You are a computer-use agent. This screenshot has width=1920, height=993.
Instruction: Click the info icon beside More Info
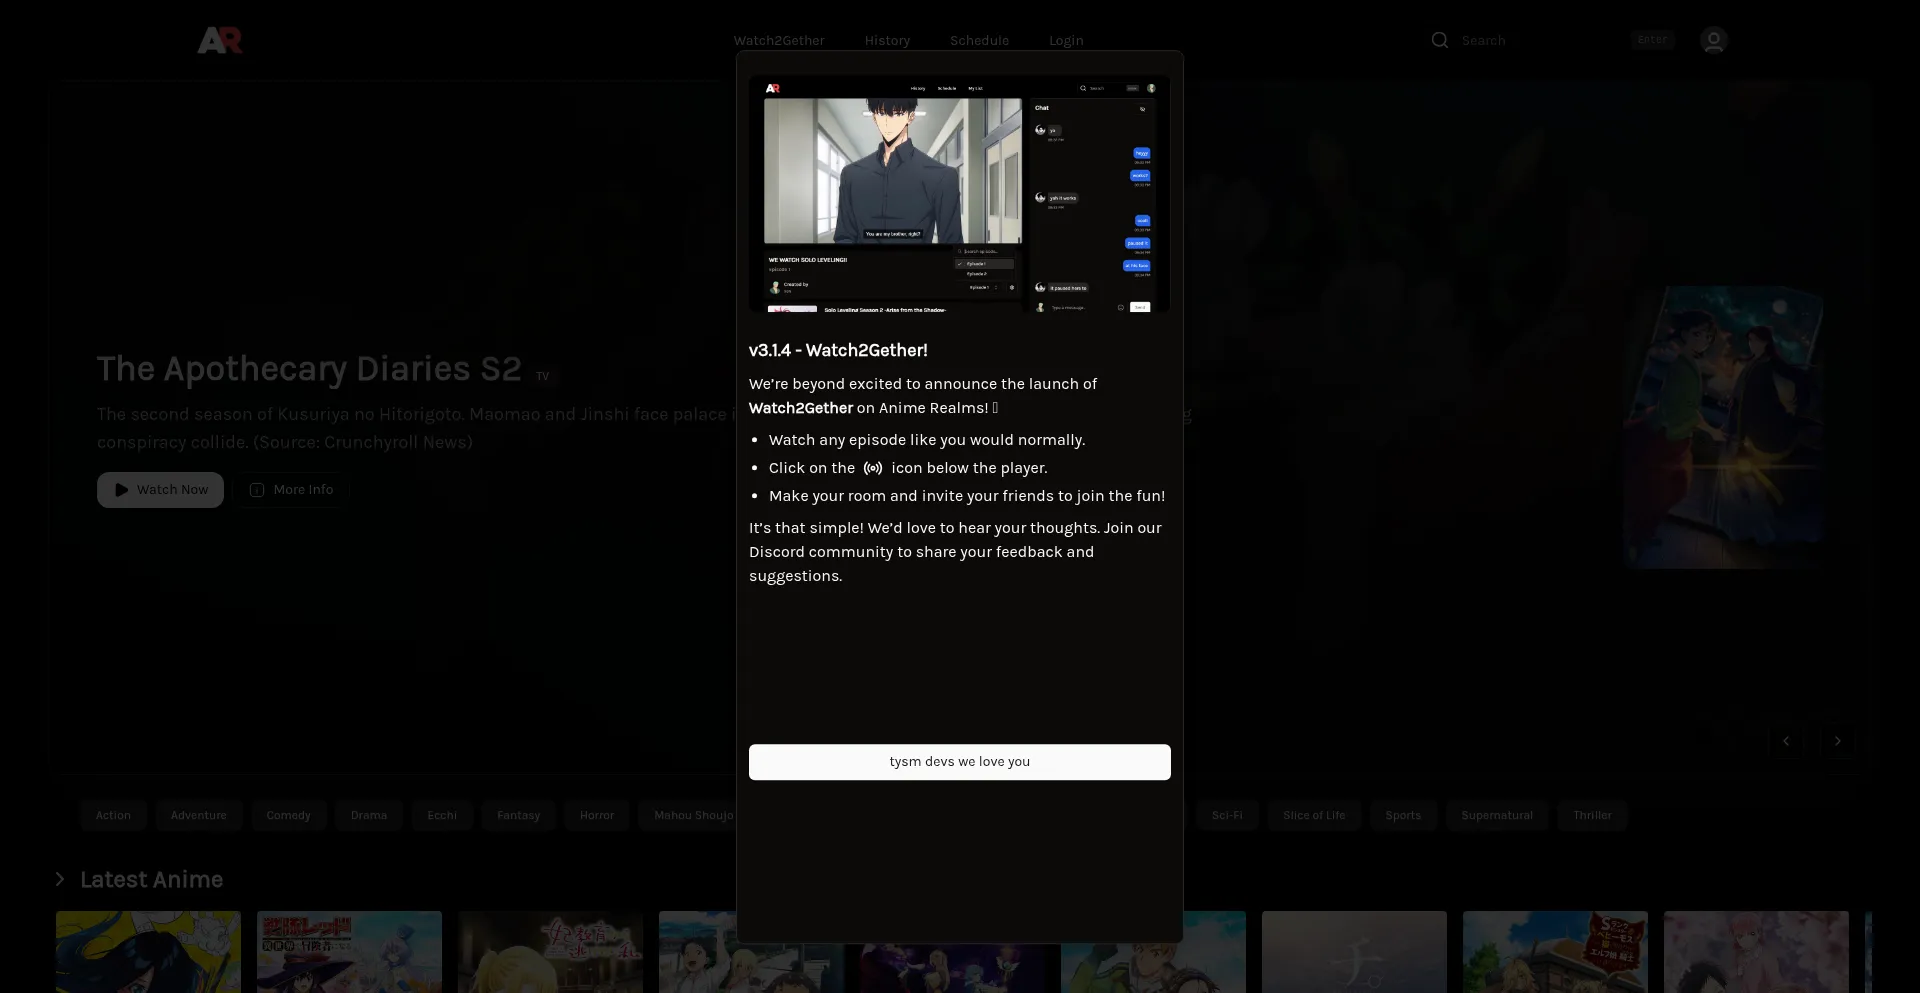point(257,490)
